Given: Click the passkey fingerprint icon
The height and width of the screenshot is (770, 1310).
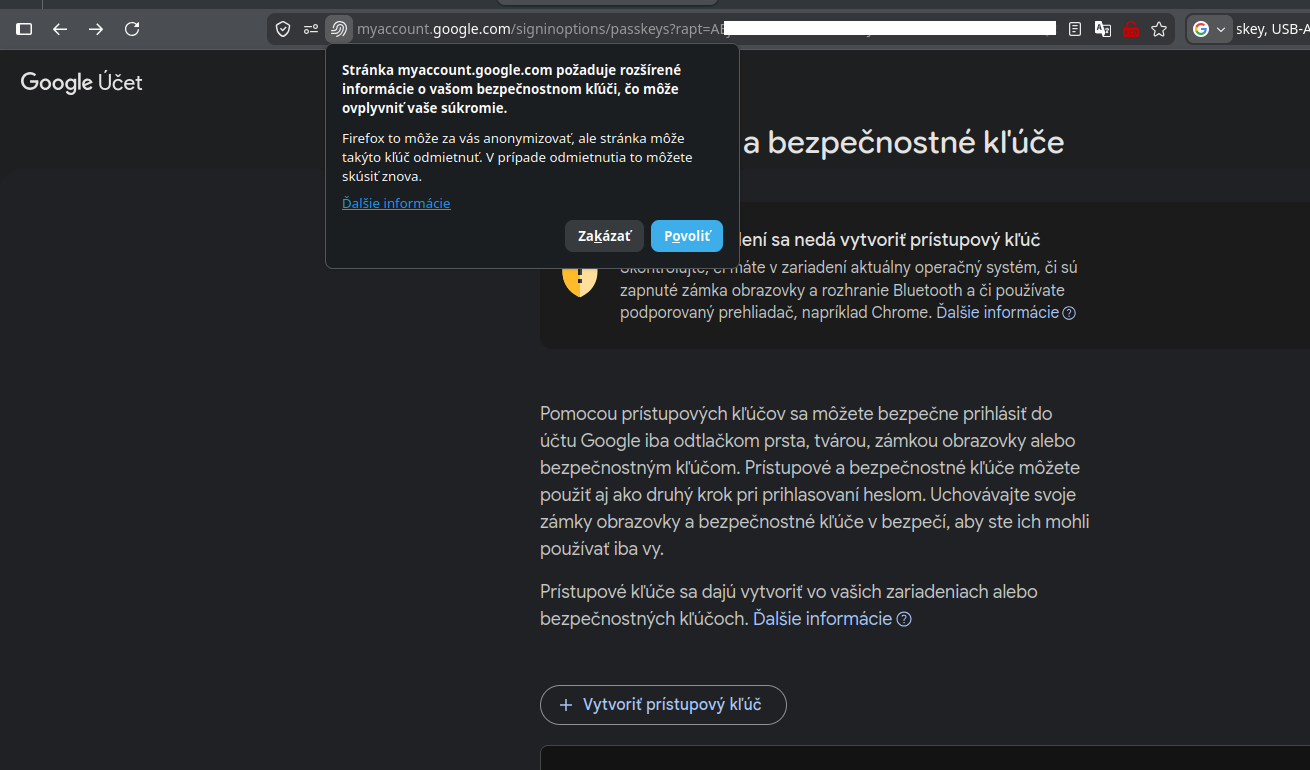Looking at the screenshot, I should tap(339, 29).
